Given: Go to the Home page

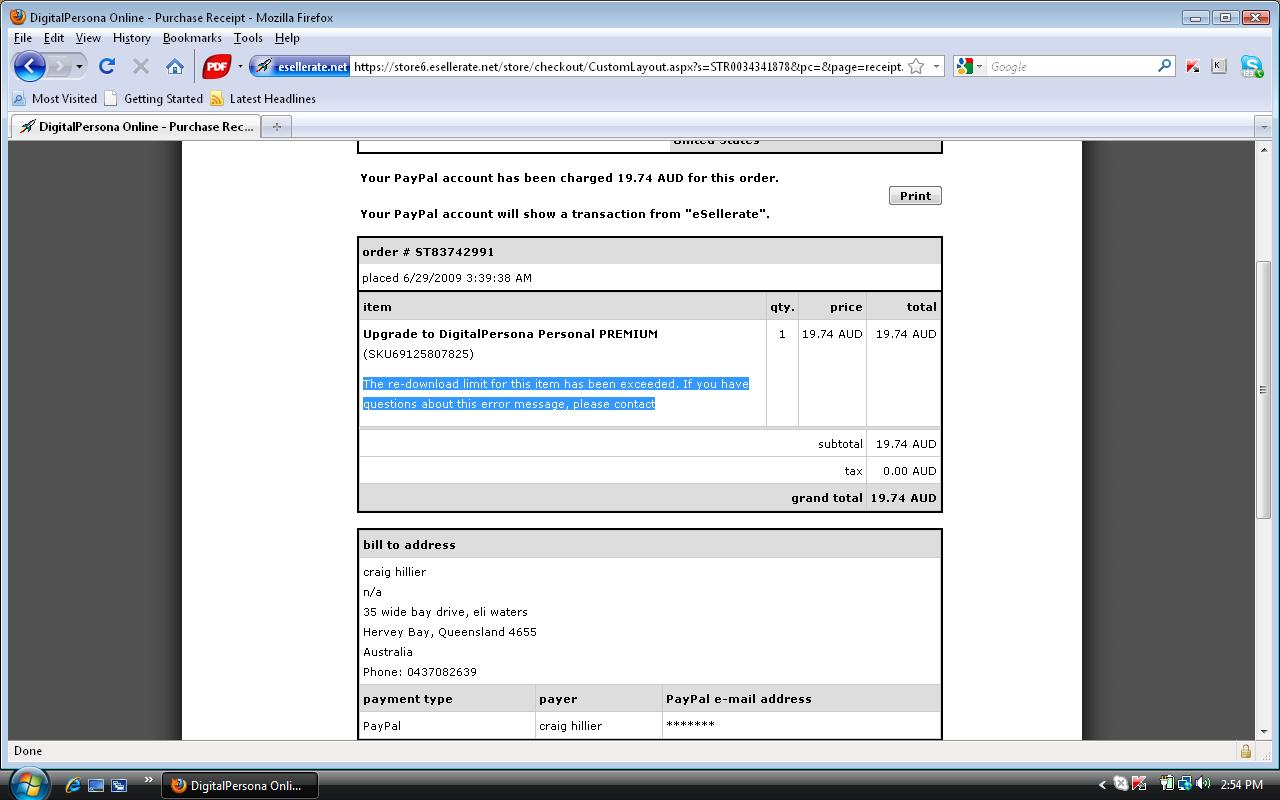Looking at the screenshot, I should pyautogui.click(x=175, y=66).
